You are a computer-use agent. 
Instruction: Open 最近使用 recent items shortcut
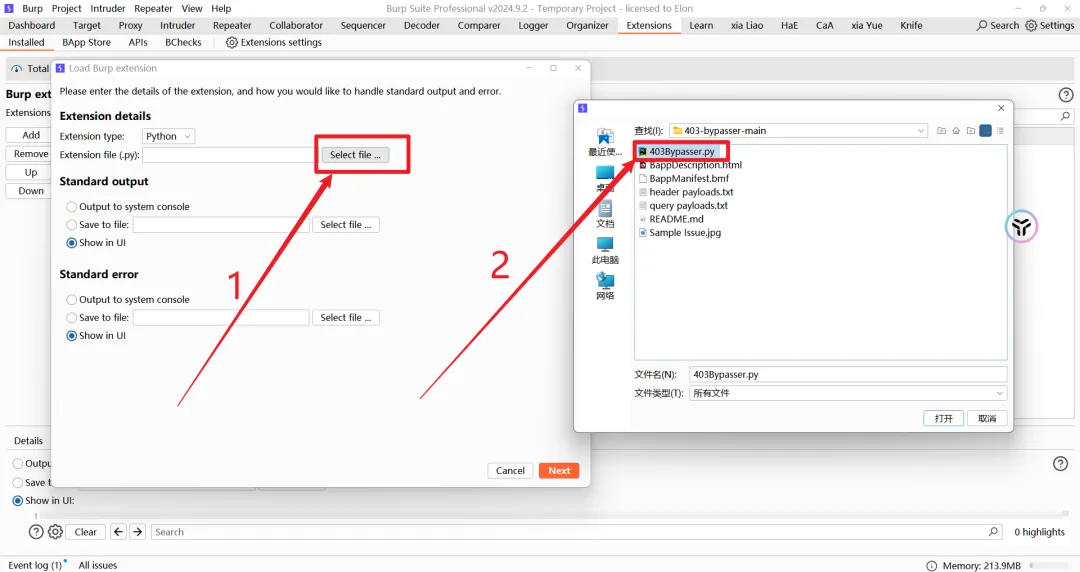605,143
